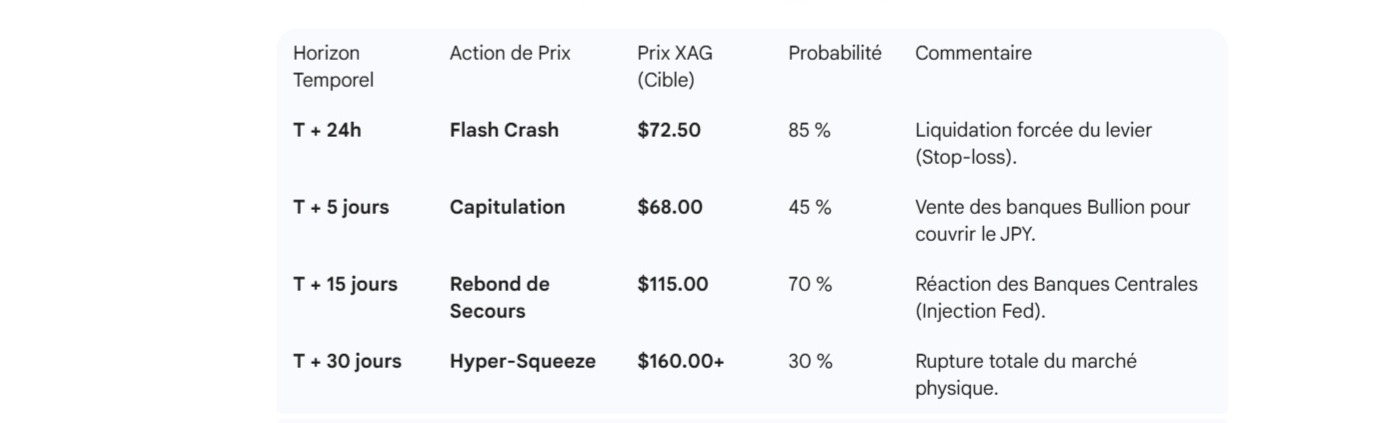Select the "T + 24h" row label
Image resolution: width=1387 pixels, height=423 pixels.
(327, 130)
